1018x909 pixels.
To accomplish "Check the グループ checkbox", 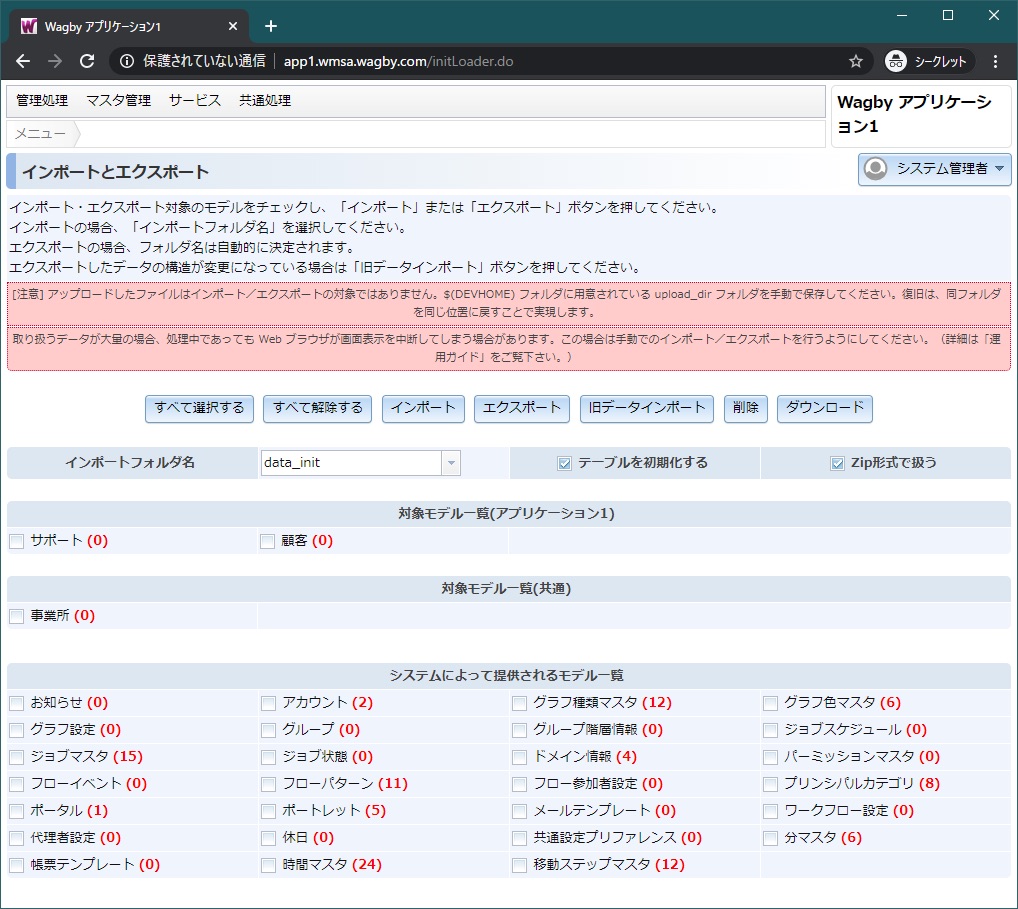I will pyautogui.click(x=268, y=730).
